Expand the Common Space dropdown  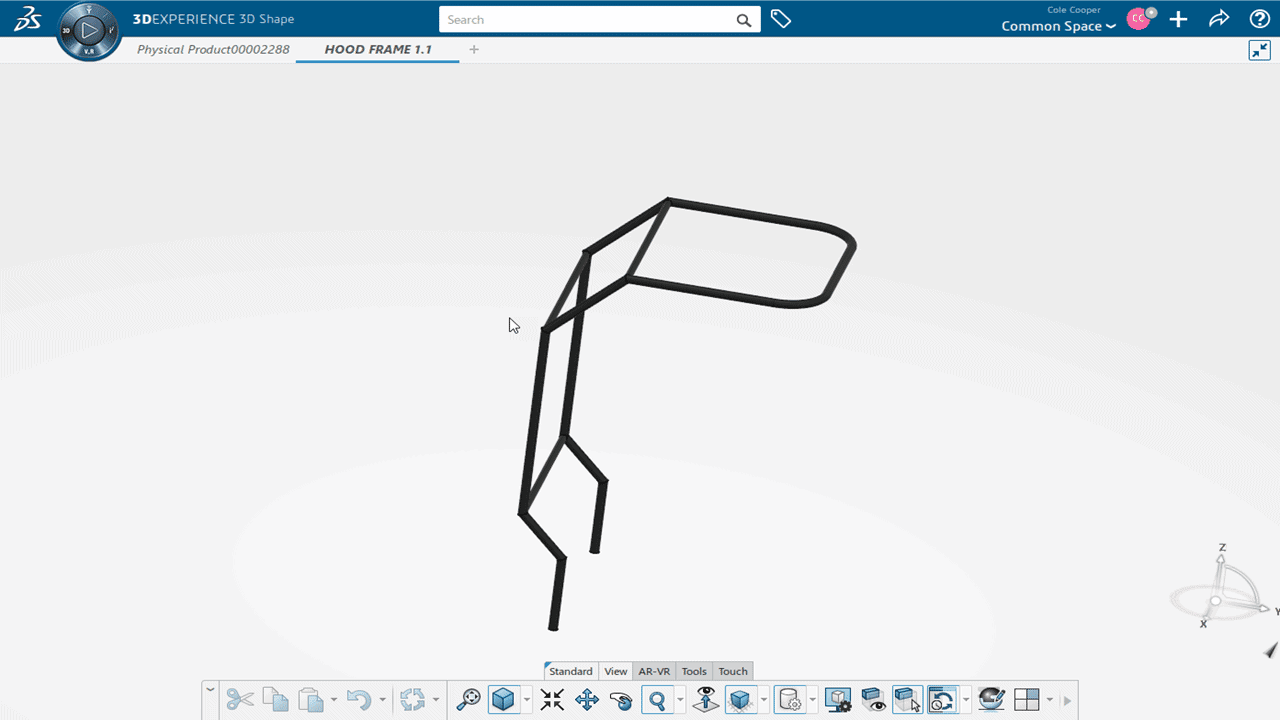click(x=1058, y=26)
